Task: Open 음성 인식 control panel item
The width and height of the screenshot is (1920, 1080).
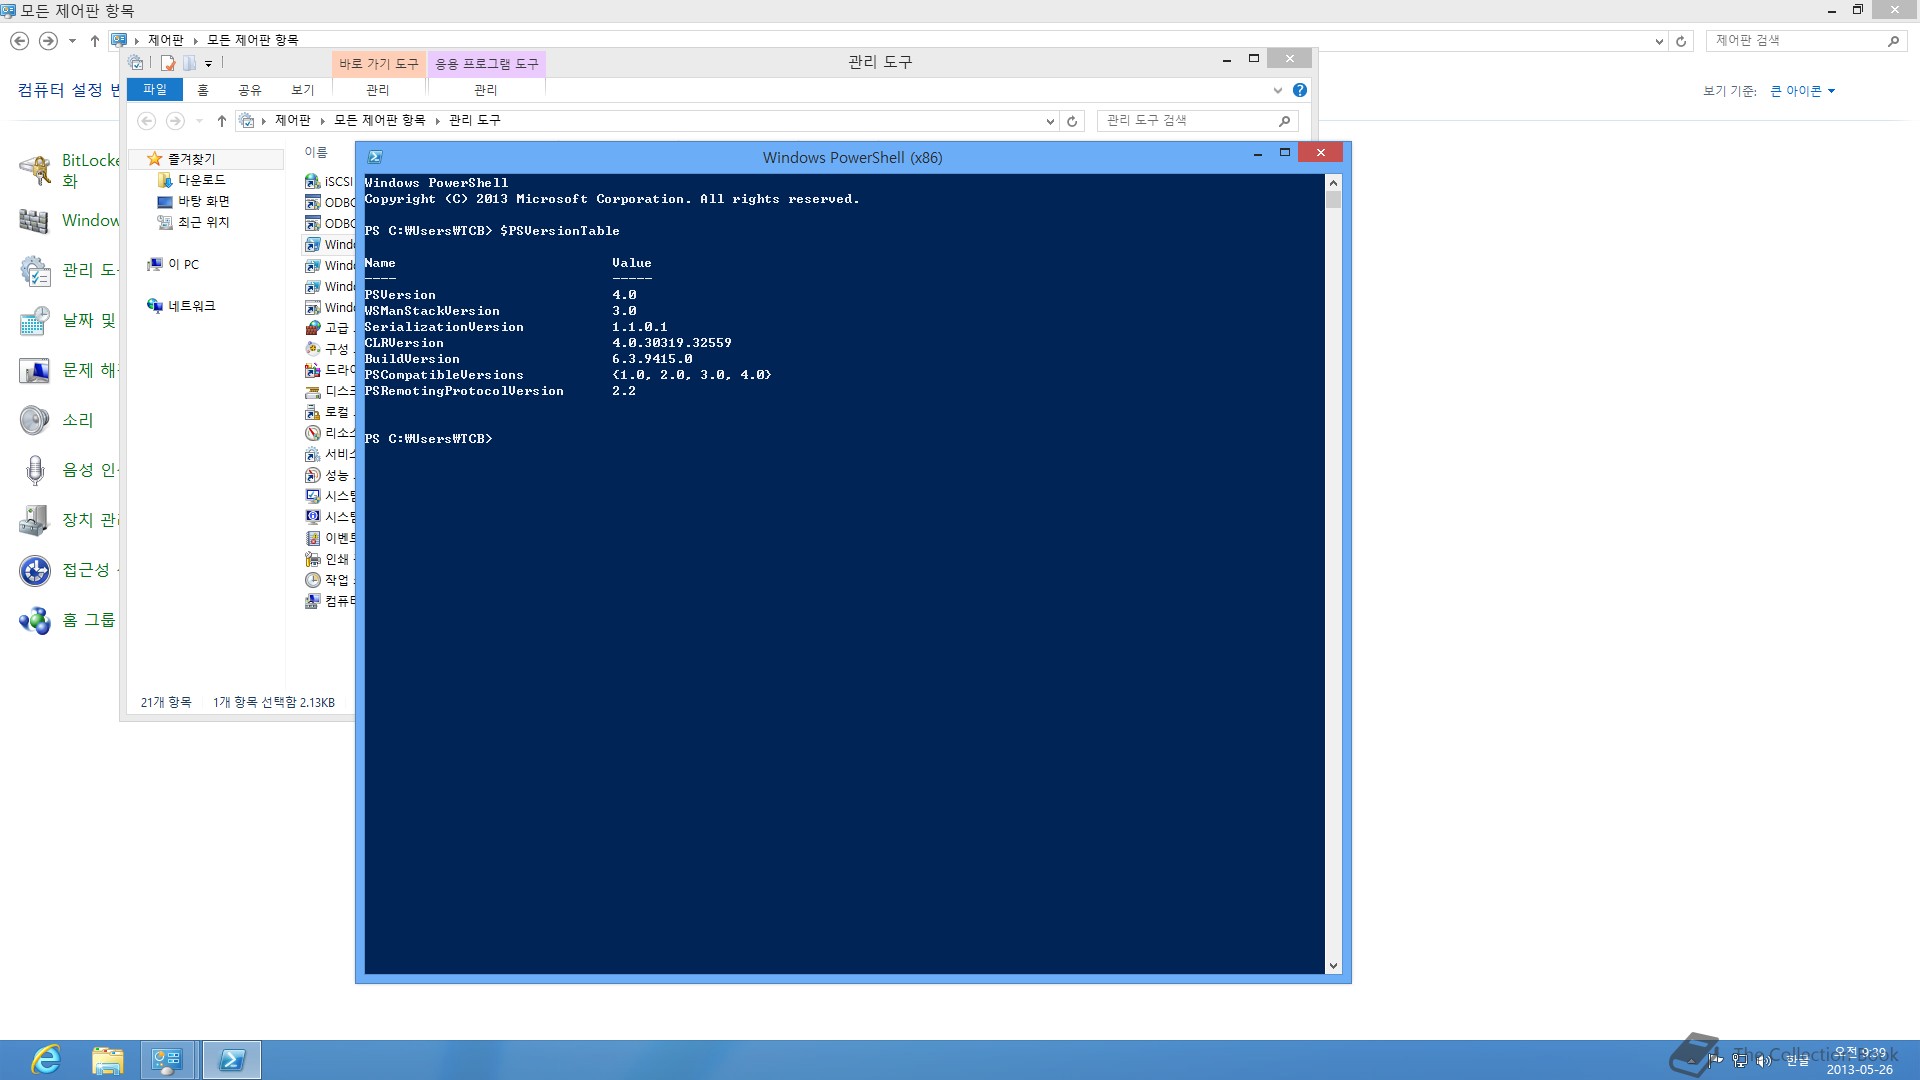Action: tap(68, 470)
